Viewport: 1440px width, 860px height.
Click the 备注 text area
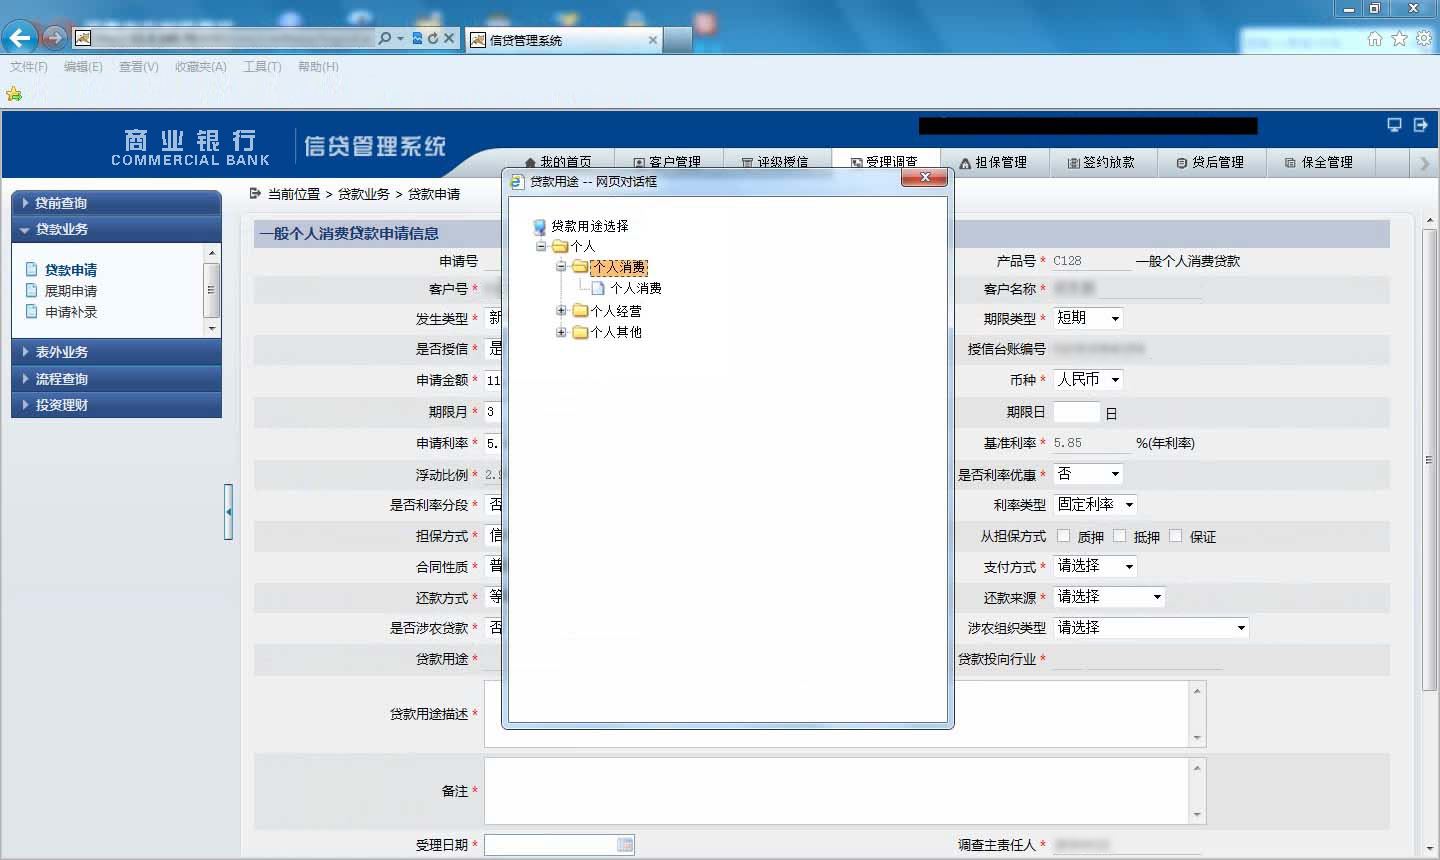click(836, 790)
